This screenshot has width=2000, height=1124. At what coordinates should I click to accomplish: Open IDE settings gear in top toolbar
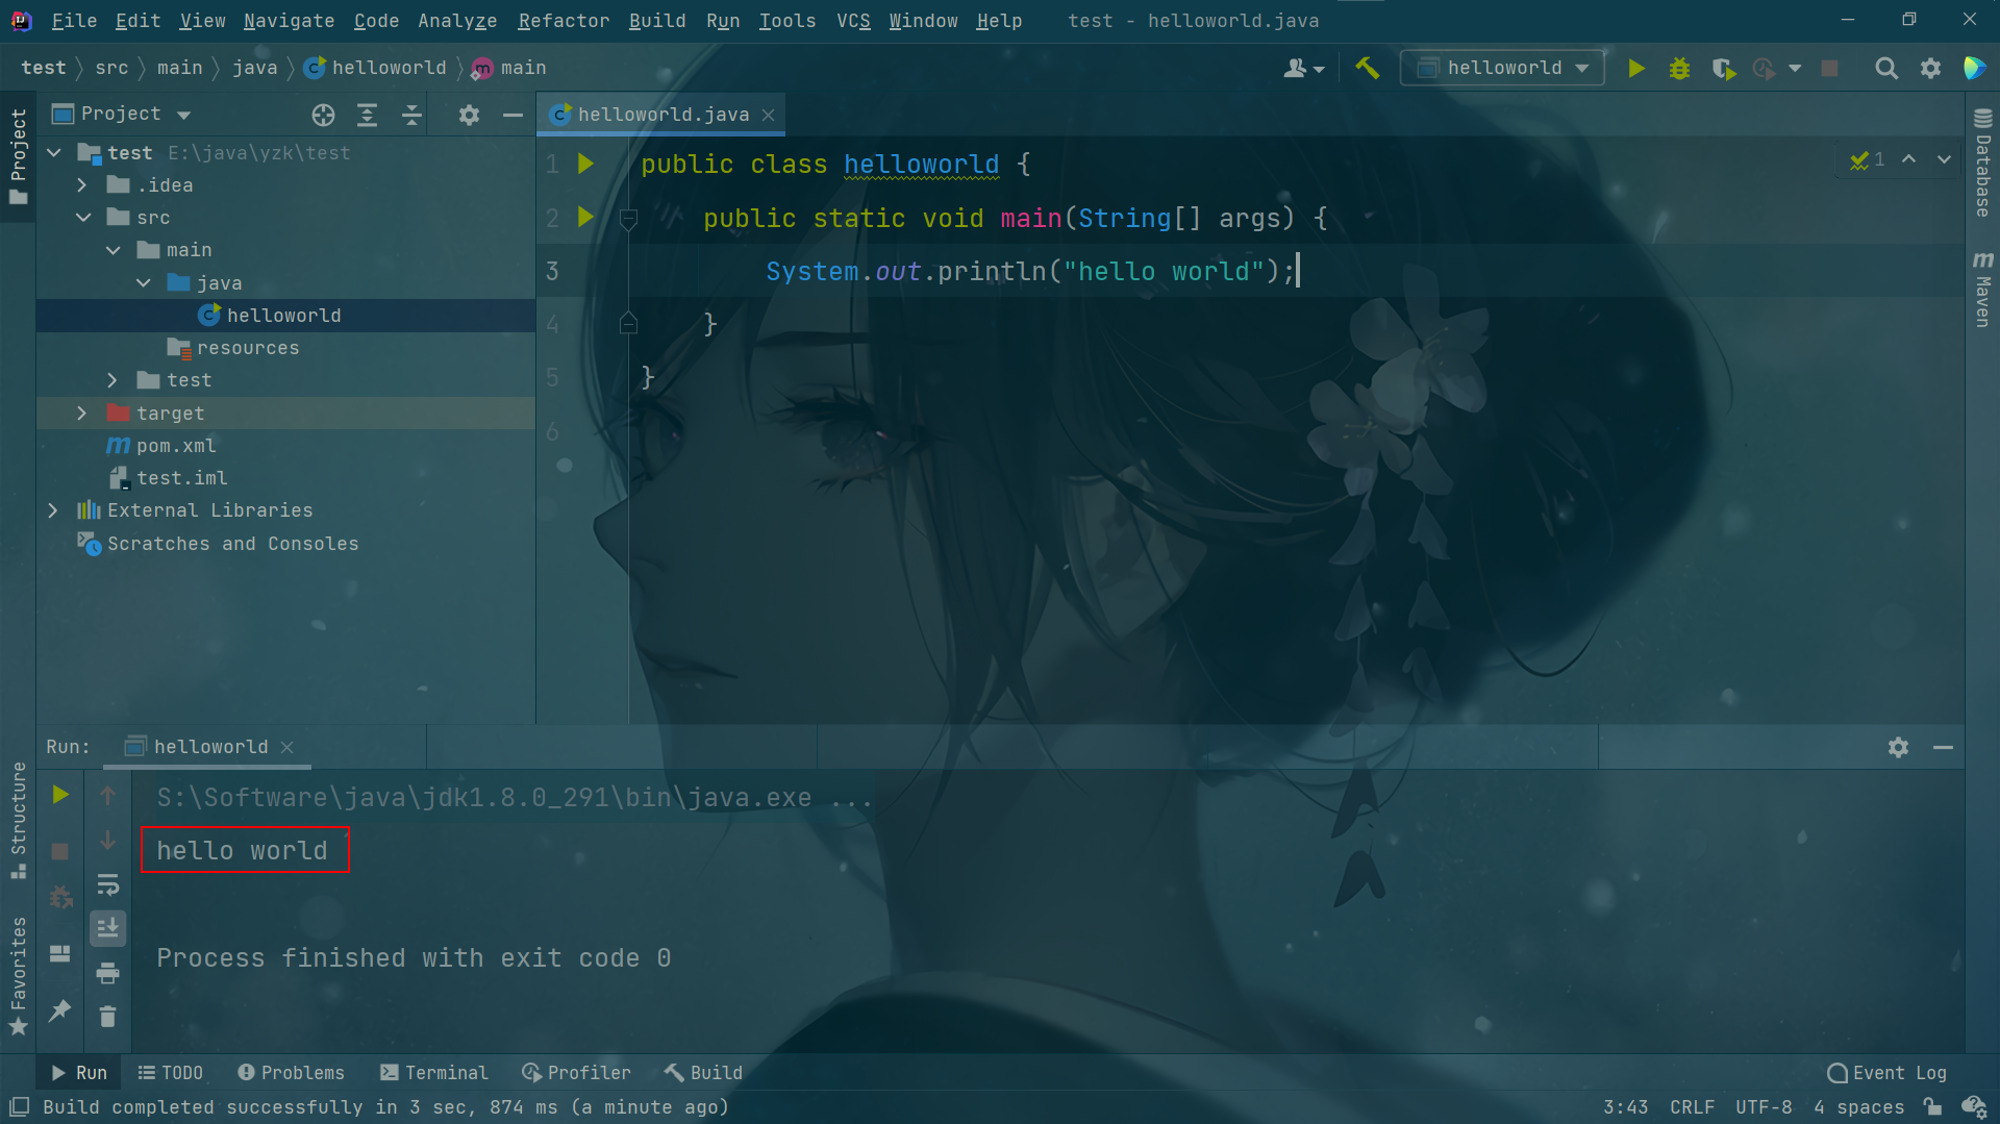(x=1930, y=68)
